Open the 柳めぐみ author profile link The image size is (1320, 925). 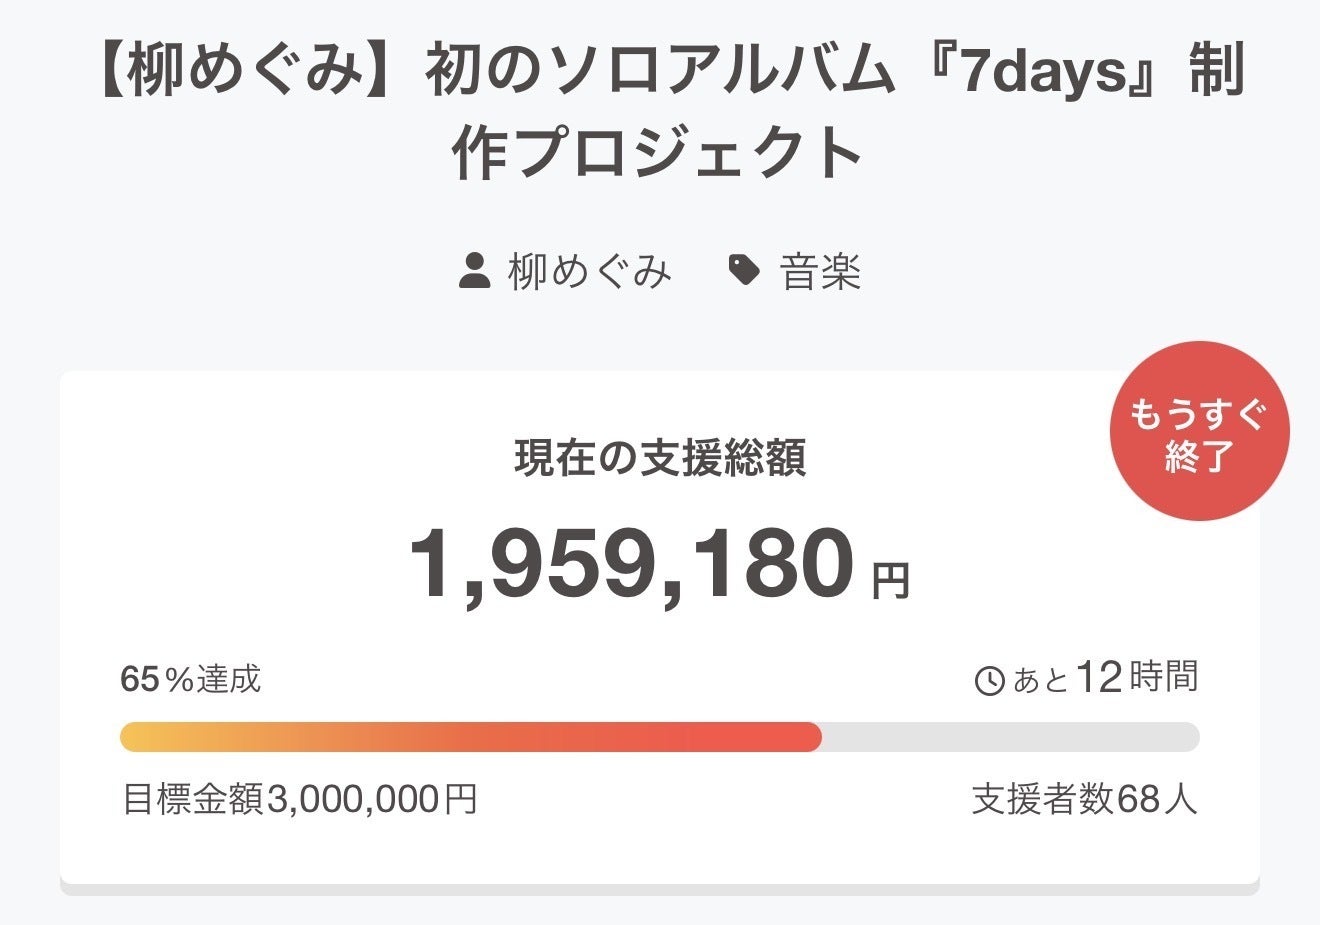point(590,271)
